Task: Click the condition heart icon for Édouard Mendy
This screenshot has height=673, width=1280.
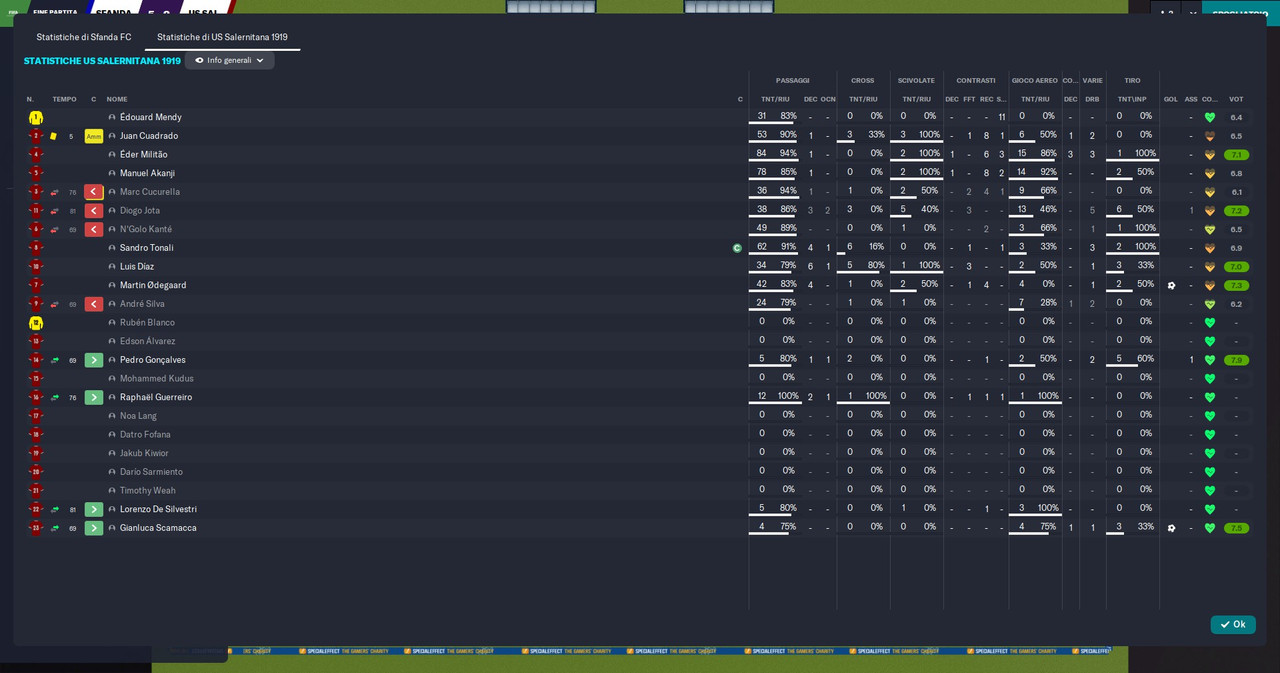Action: coord(1210,117)
